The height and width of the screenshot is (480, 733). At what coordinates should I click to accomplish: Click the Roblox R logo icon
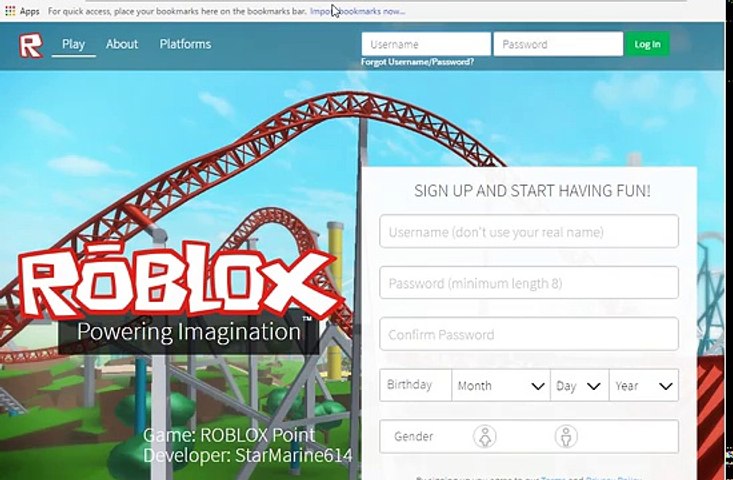click(31, 45)
